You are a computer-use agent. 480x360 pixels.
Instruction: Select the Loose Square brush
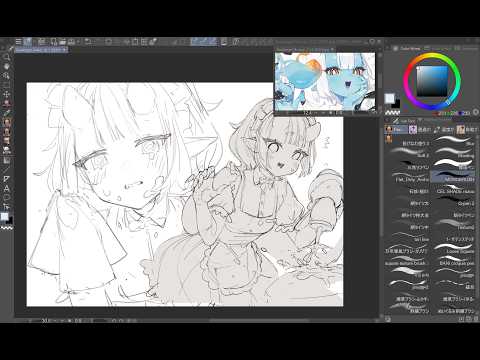tap(454, 249)
